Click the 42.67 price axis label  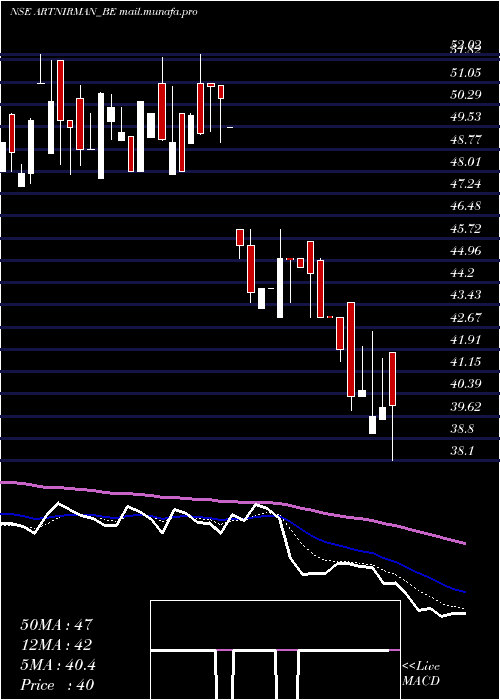click(x=466, y=317)
